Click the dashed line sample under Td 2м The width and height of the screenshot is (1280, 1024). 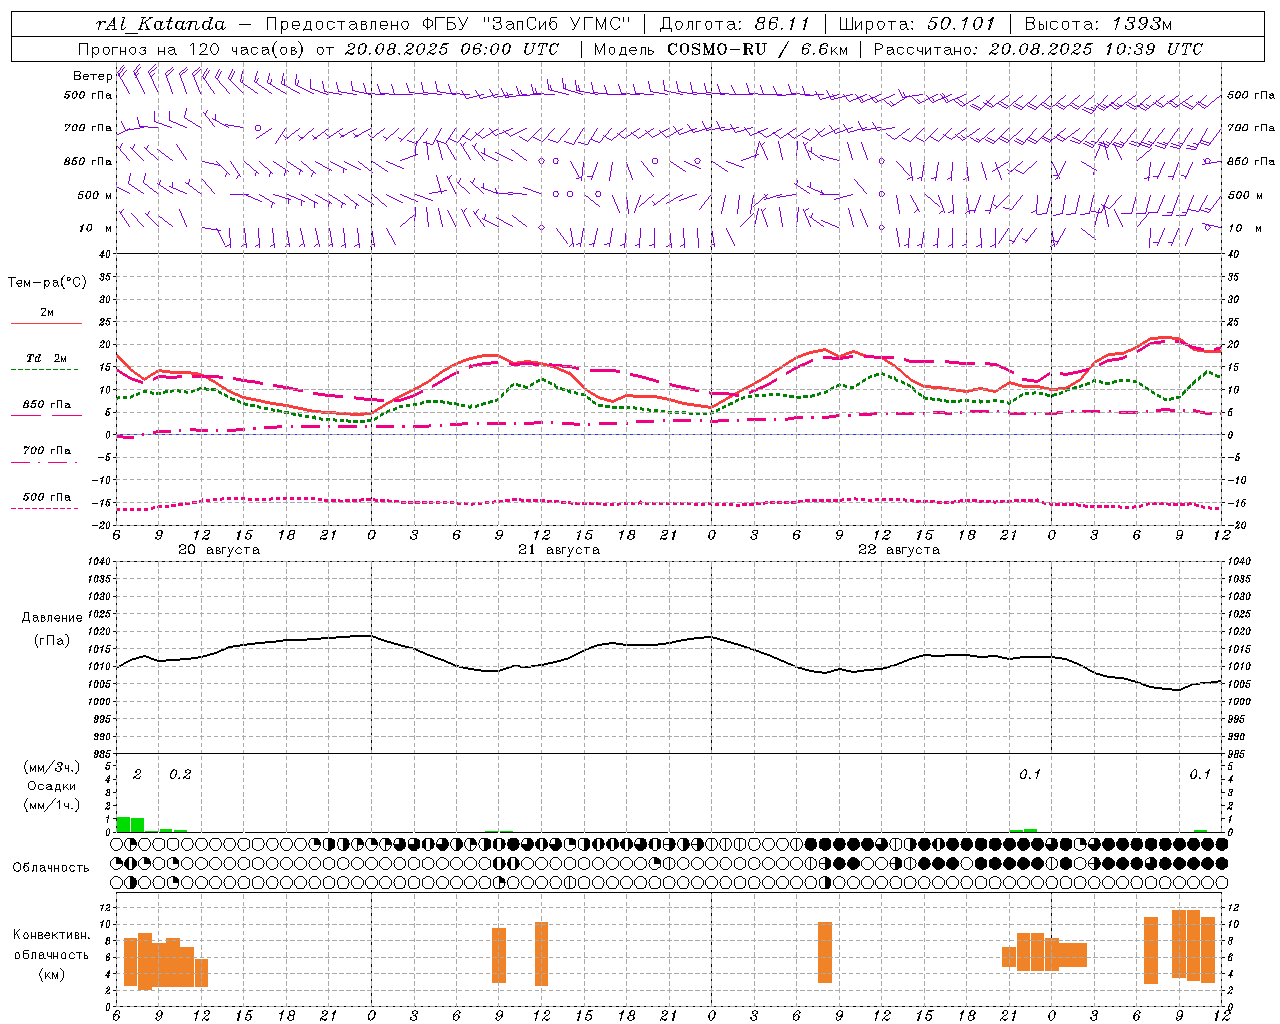tap(45, 370)
